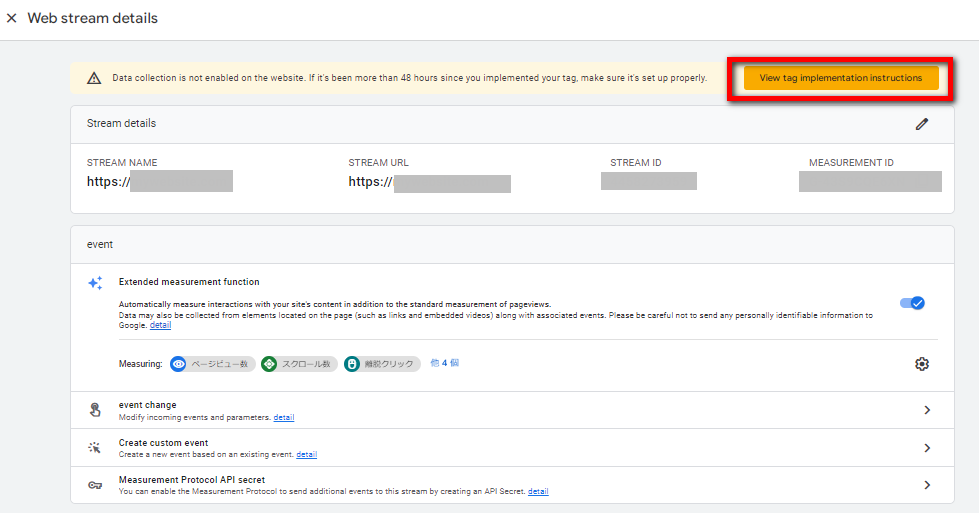Click the key icon for API secret
The width and height of the screenshot is (979, 513).
pos(95,485)
